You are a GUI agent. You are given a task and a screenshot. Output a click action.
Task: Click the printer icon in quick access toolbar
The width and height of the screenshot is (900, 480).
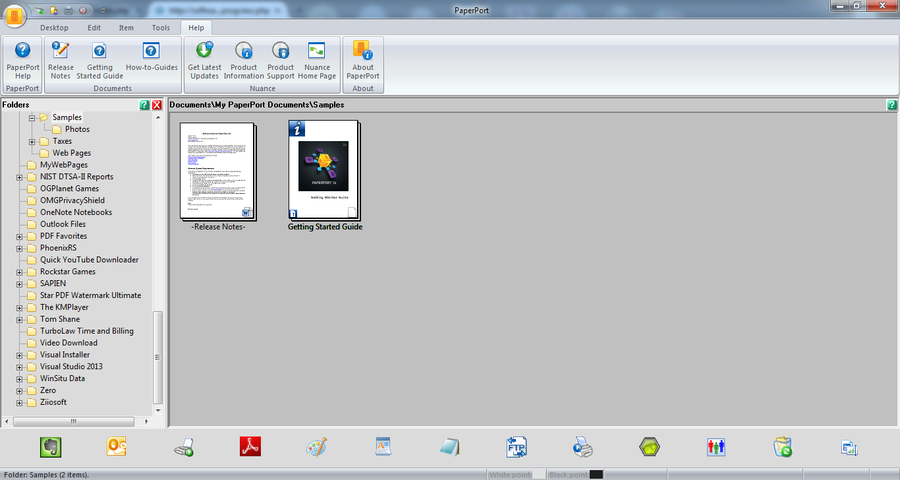(68, 10)
